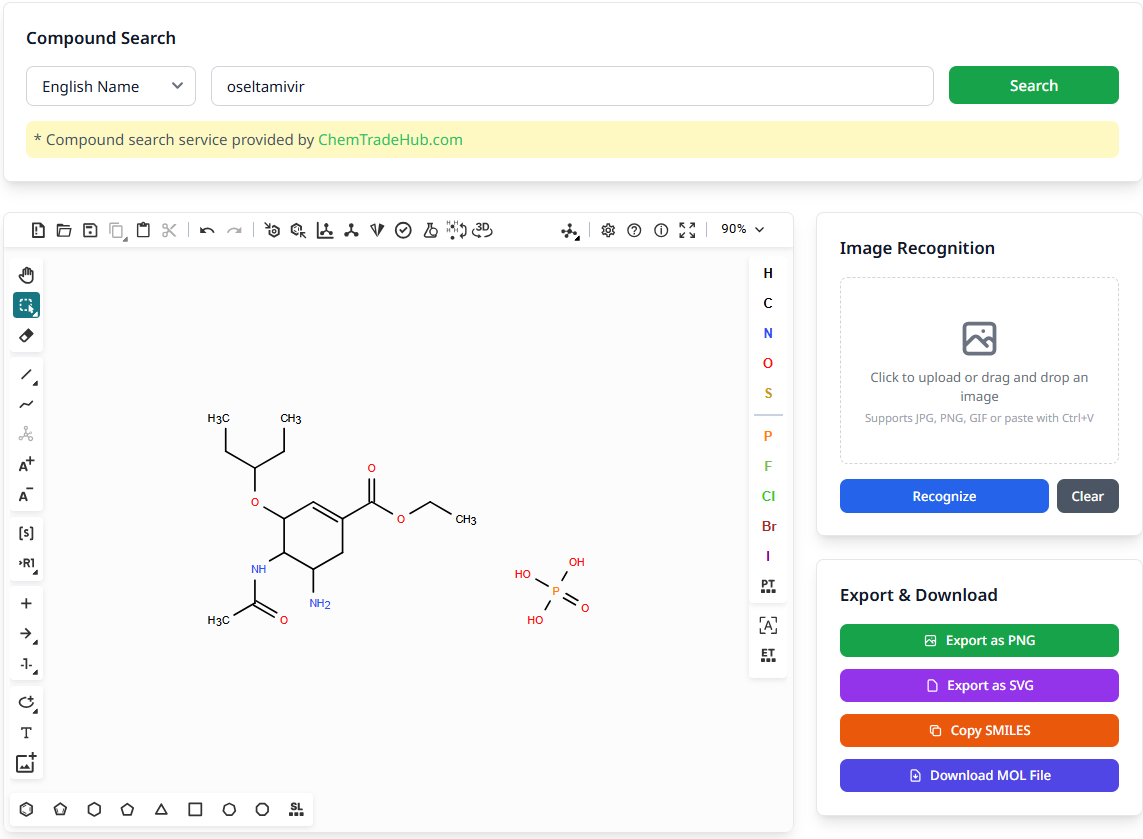Paste using the clipboard icon

144,230
